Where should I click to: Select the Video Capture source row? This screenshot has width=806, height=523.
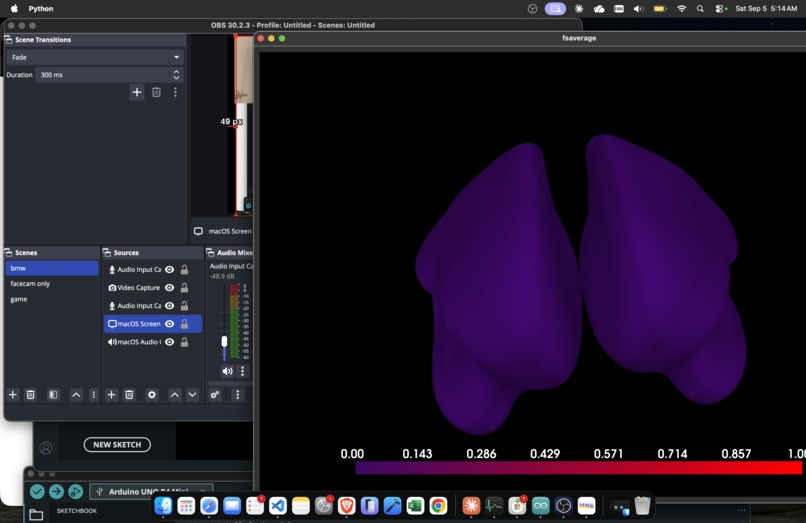[x=153, y=288]
